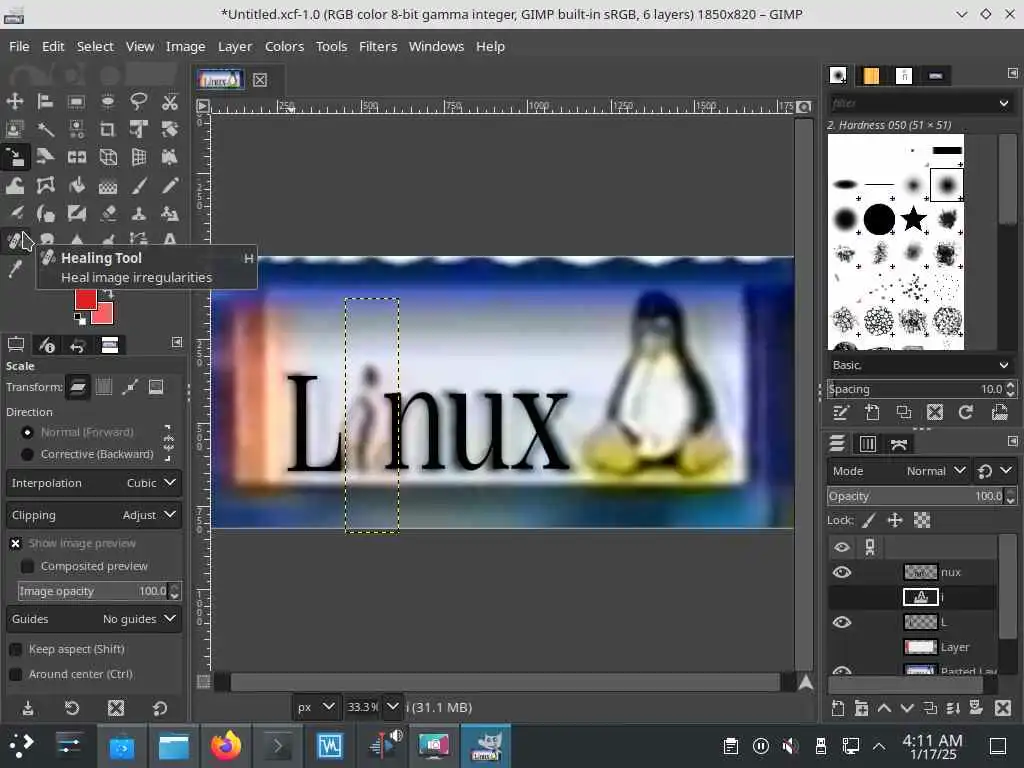Screen dimensions: 1024x768
Task: Create a new layer in Layers panel
Action: (x=838, y=708)
